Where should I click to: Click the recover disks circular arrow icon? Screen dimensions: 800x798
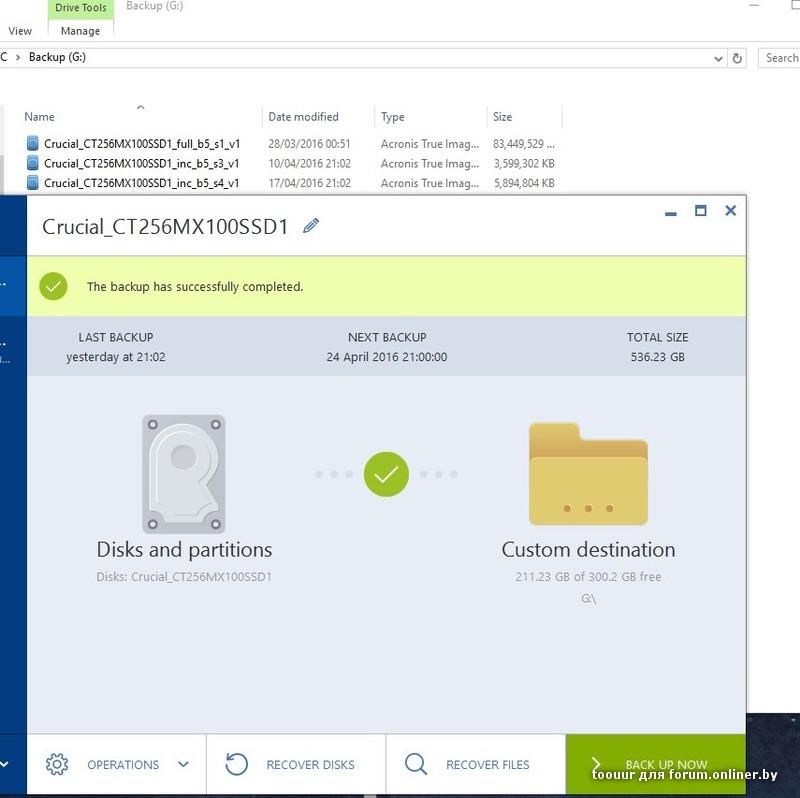pyautogui.click(x=236, y=764)
